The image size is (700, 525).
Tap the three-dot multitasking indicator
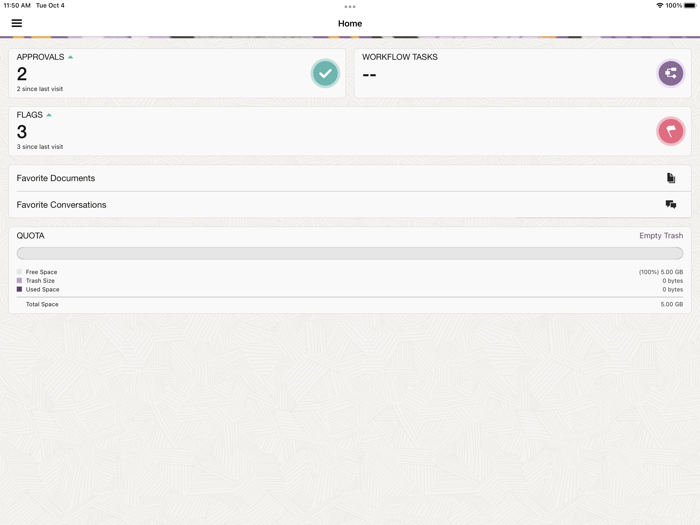point(350,7)
